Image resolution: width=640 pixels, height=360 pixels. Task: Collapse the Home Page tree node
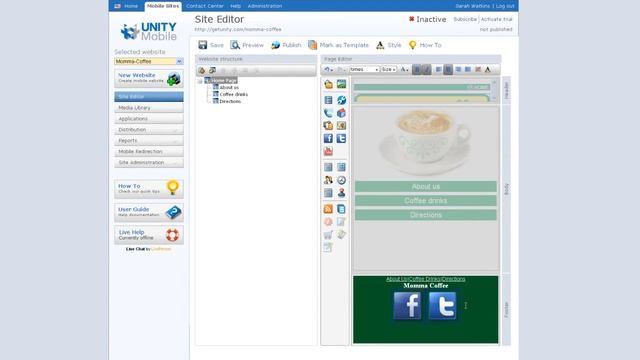pos(200,81)
